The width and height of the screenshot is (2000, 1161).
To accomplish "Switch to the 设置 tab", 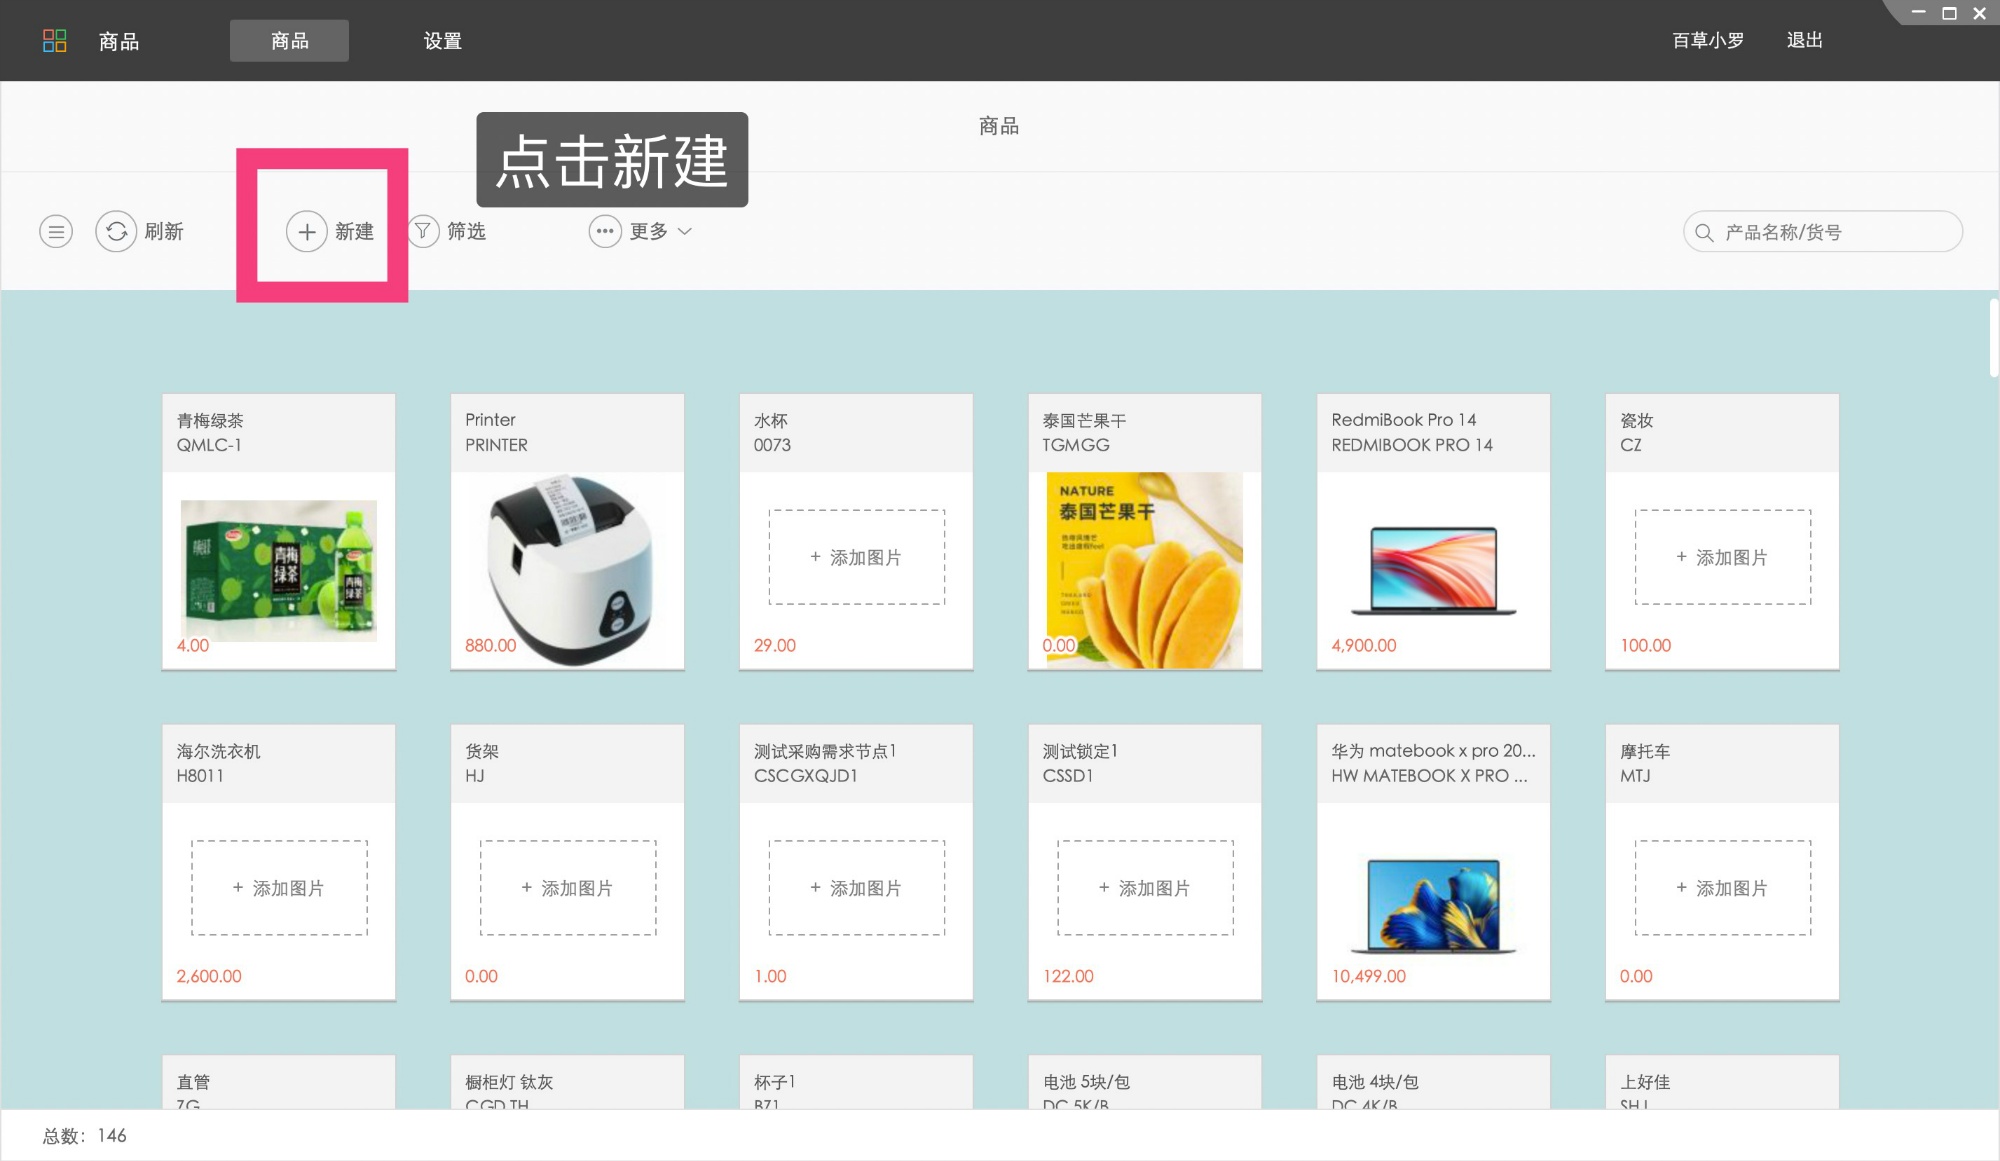I will 442,41.
